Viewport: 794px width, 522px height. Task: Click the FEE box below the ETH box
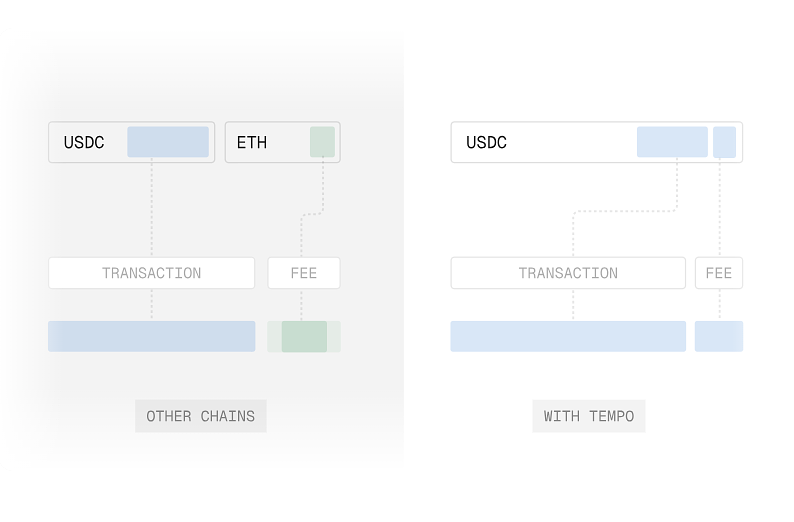coord(304,273)
